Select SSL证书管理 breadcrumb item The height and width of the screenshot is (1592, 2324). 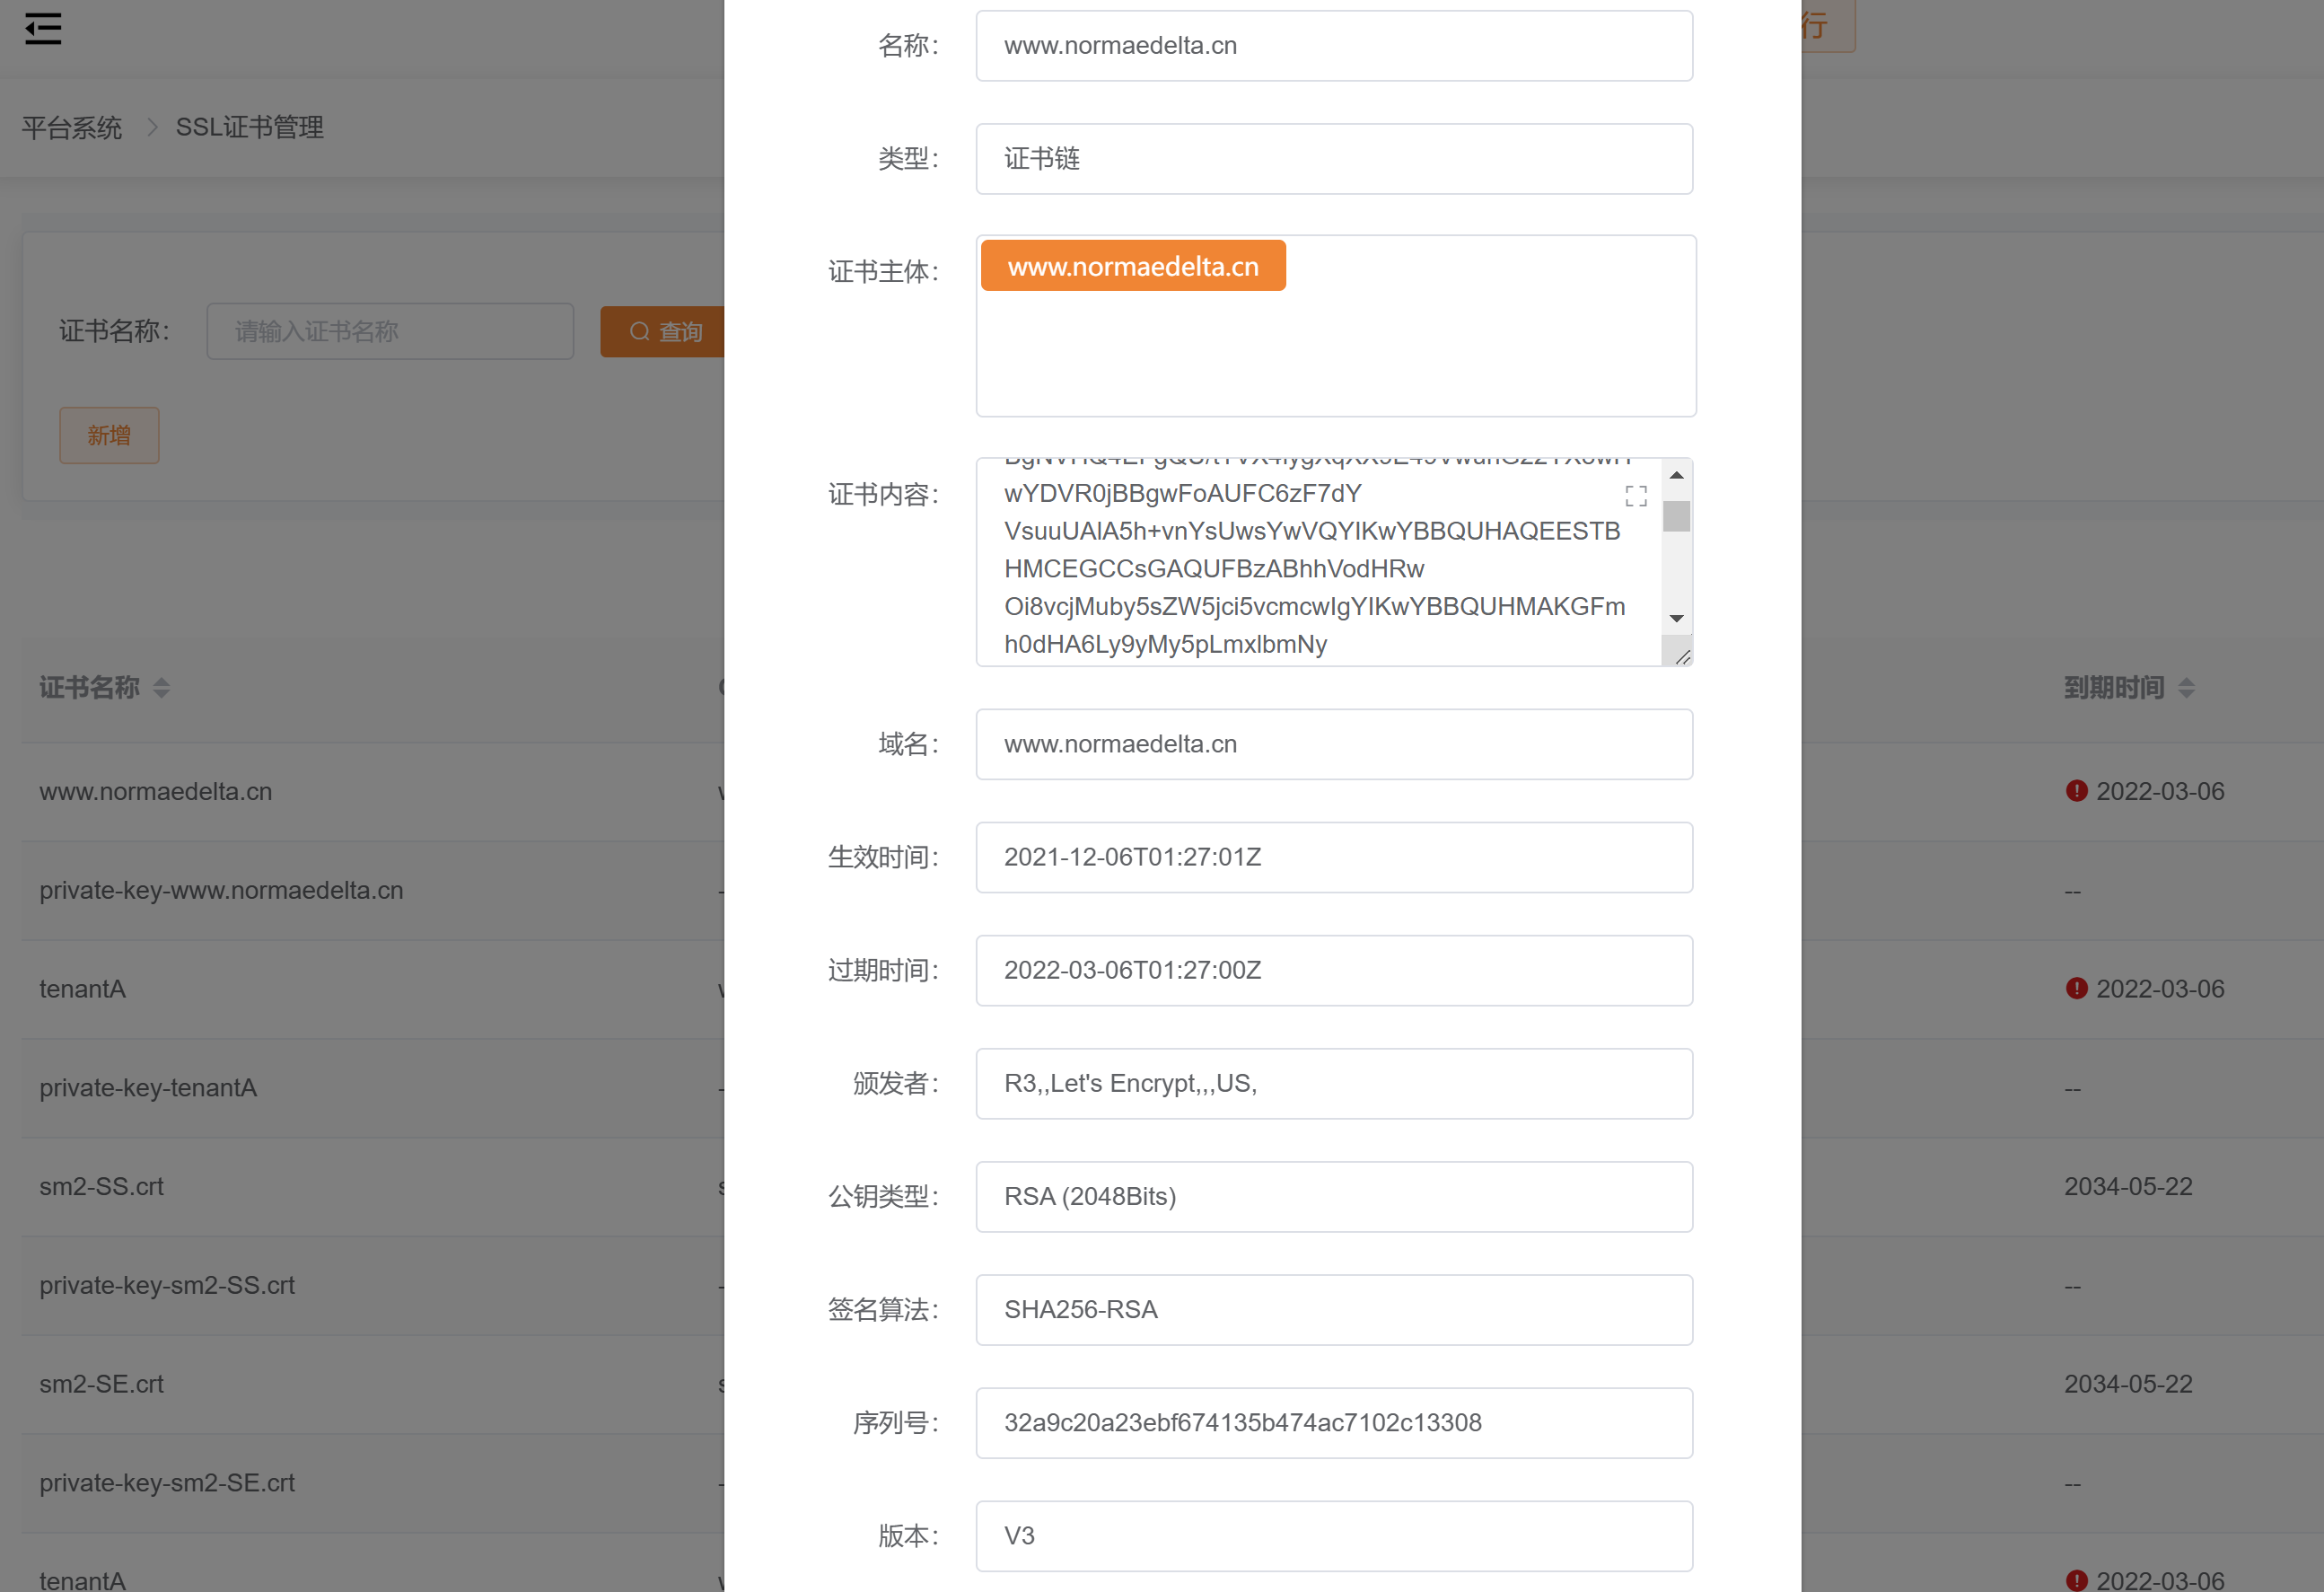[x=250, y=128]
